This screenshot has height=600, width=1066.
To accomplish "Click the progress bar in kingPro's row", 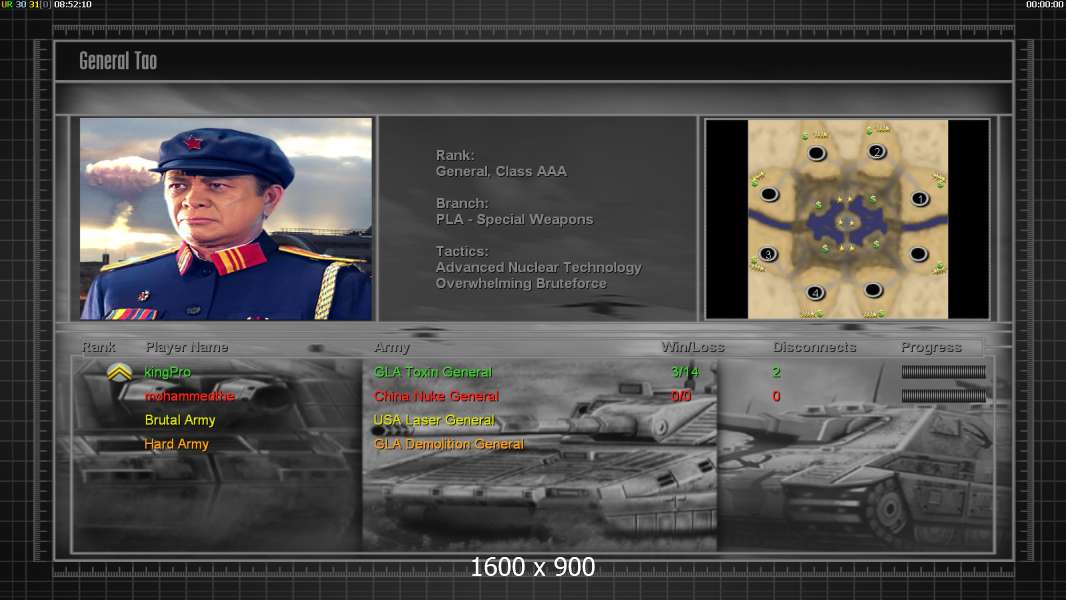I will point(943,372).
